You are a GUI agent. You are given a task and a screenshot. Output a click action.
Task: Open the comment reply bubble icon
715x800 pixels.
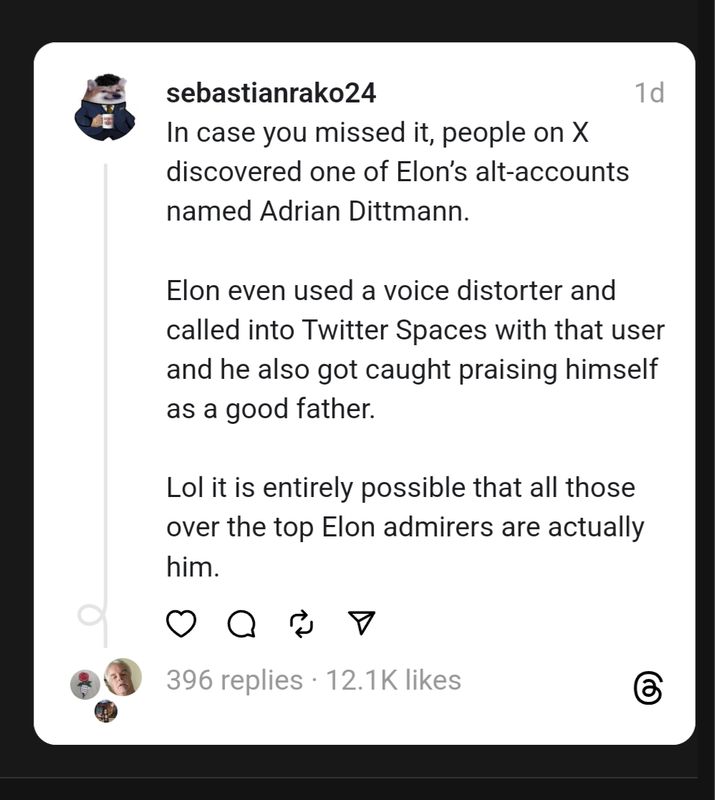point(241,623)
